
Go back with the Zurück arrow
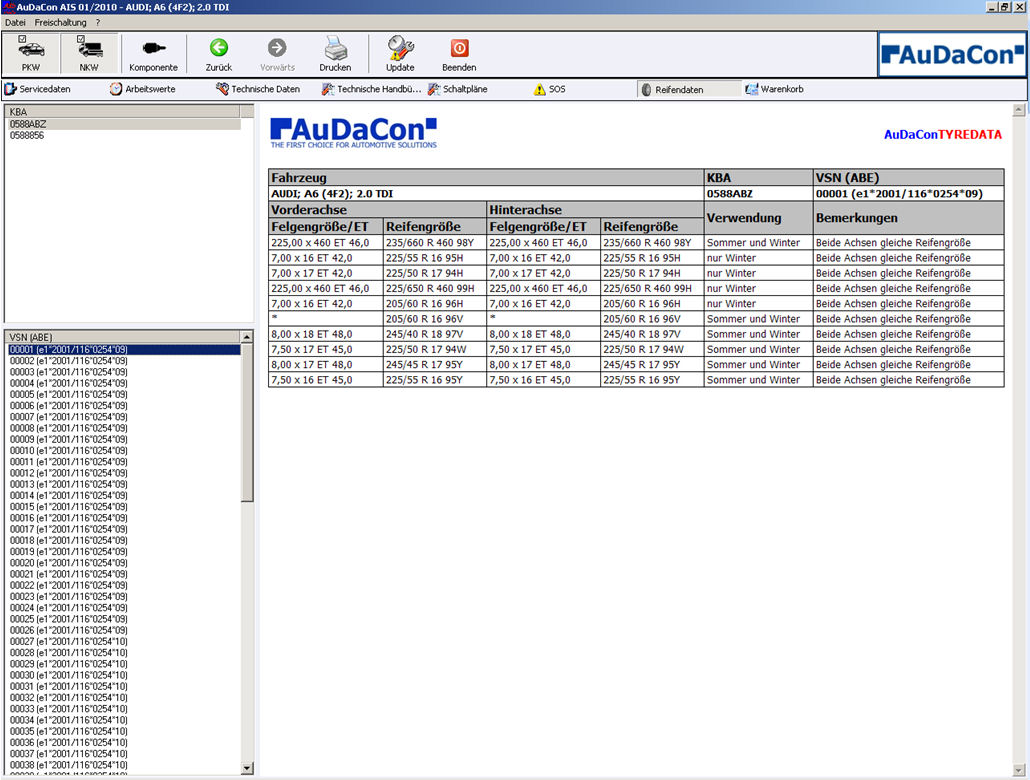coord(218,54)
